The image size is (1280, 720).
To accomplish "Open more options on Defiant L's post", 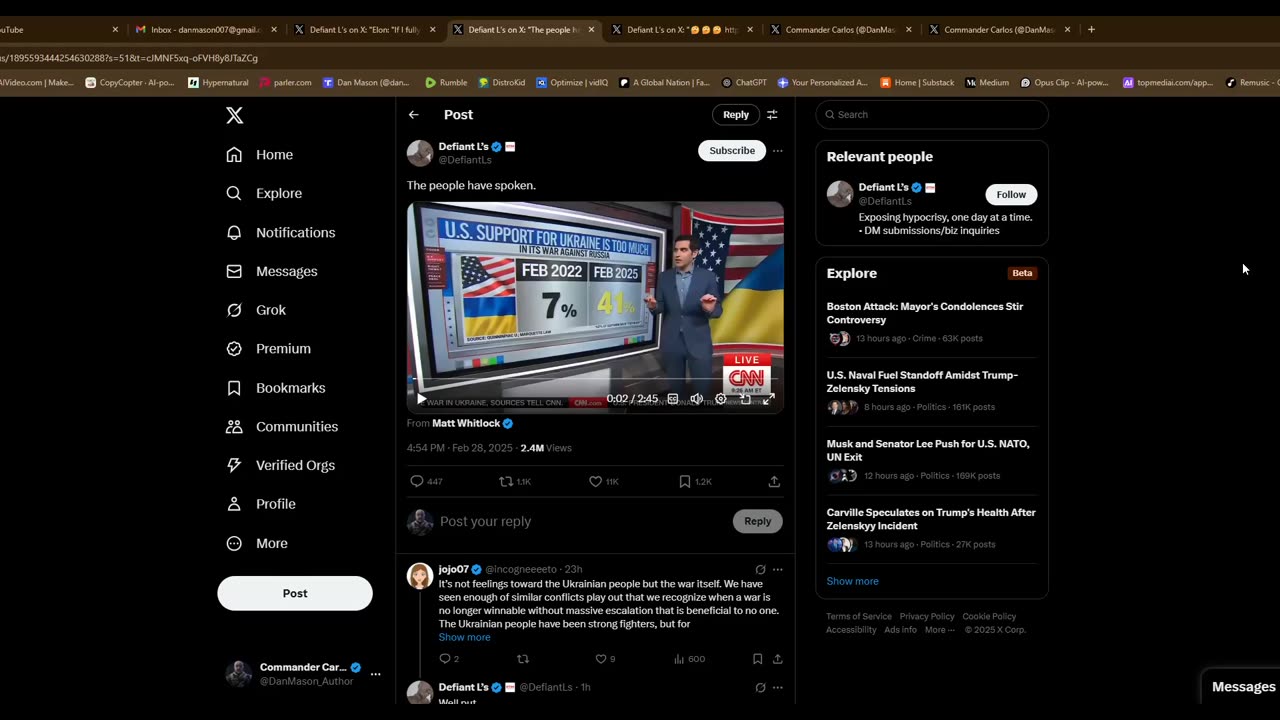I will click(x=777, y=151).
